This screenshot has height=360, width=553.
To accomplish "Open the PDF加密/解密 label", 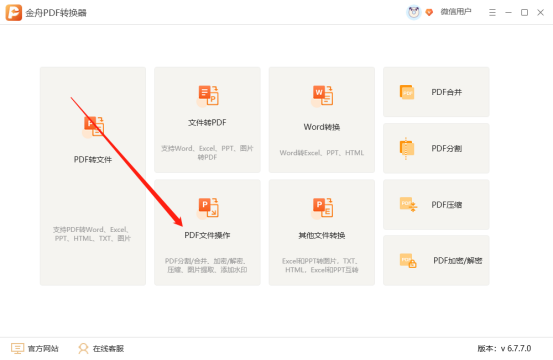I will [458, 261].
